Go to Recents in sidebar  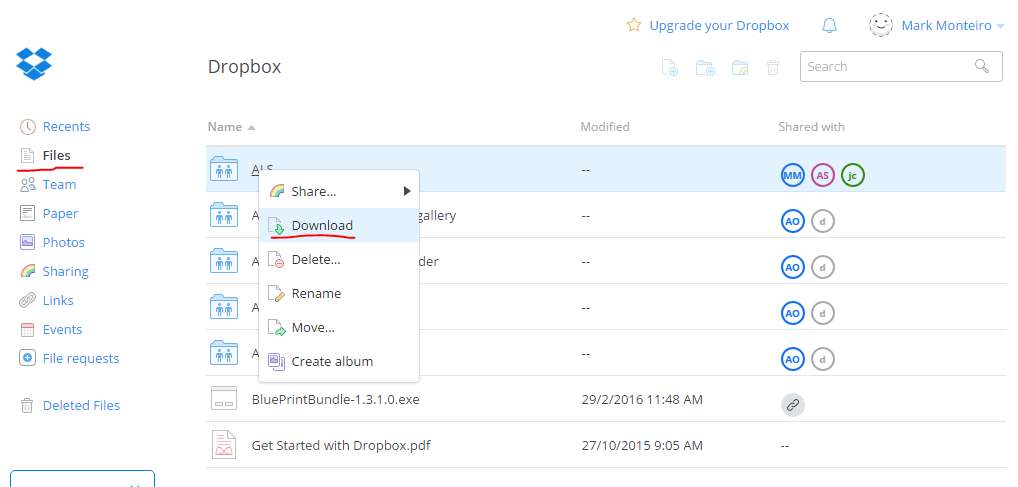pyautogui.click(x=66, y=127)
